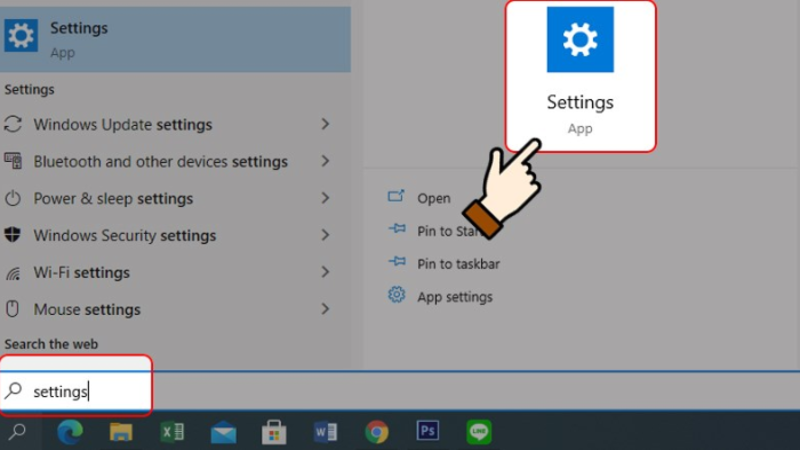Viewport: 800px width, 450px height.
Task: Expand Windows Update settings chevron
Action: point(325,124)
